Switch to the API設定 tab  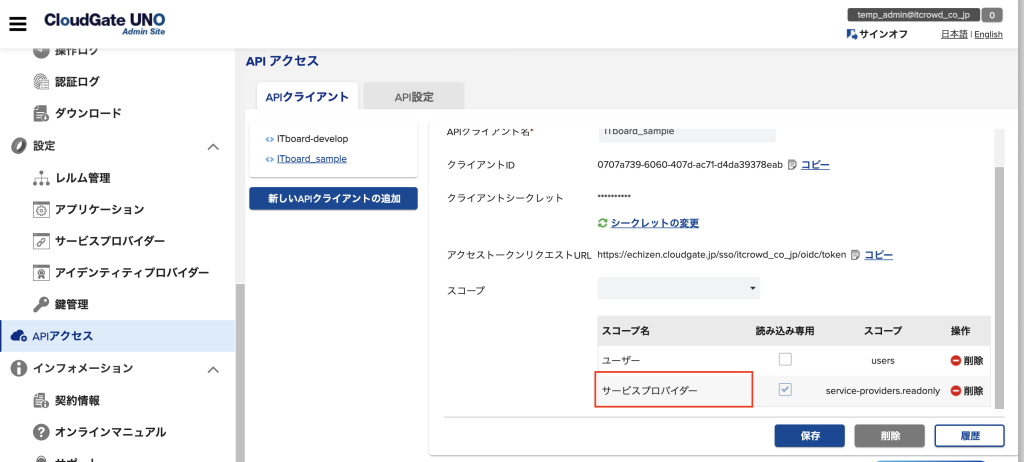click(413, 97)
